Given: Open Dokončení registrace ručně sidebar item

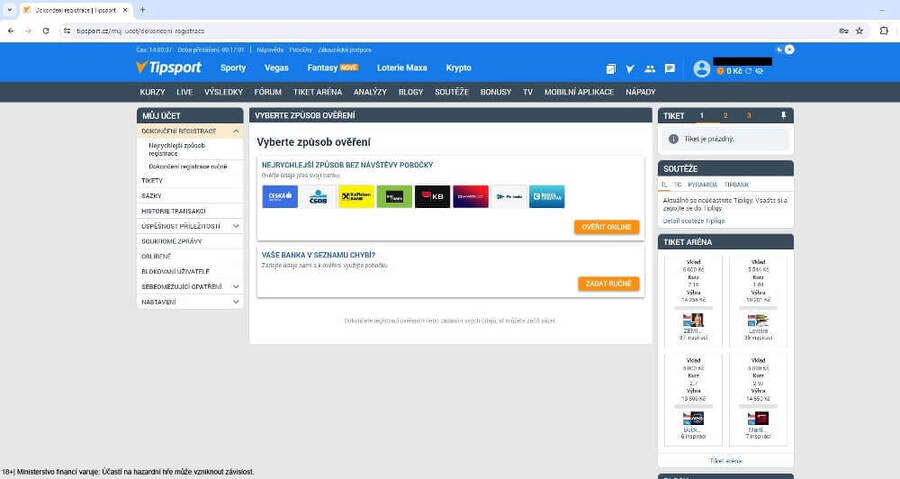Looking at the screenshot, I should [188, 166].
